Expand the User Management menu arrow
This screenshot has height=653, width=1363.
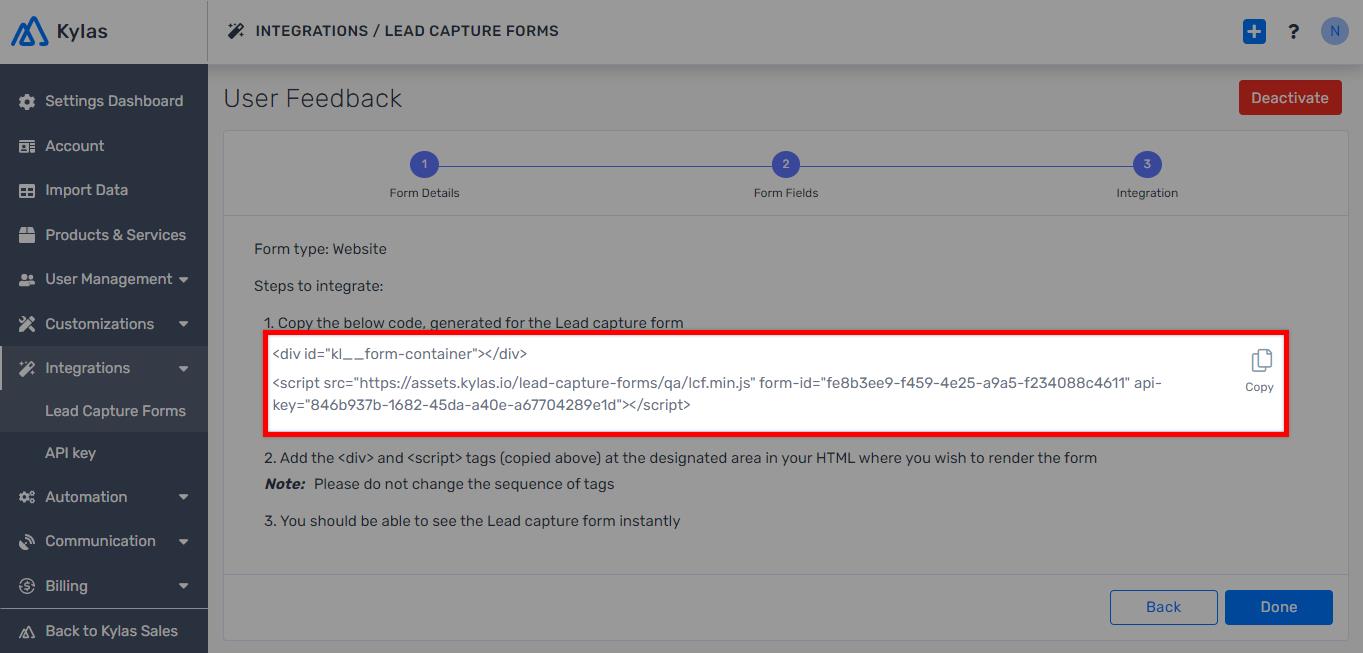point(183,280)
